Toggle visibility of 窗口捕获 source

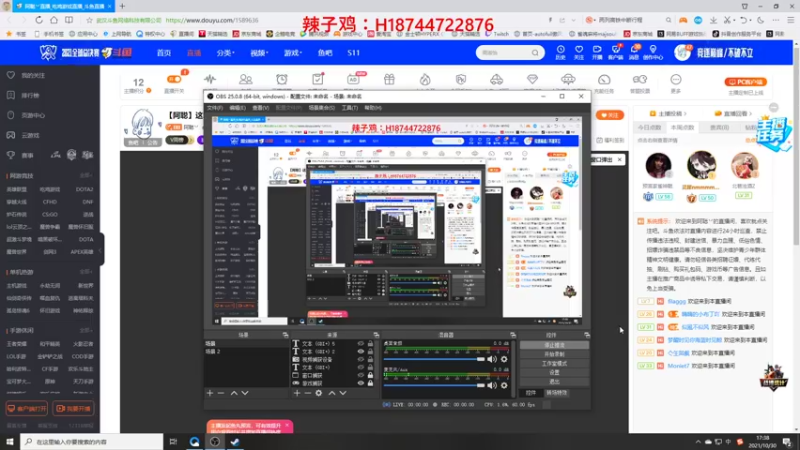(361, 376)
